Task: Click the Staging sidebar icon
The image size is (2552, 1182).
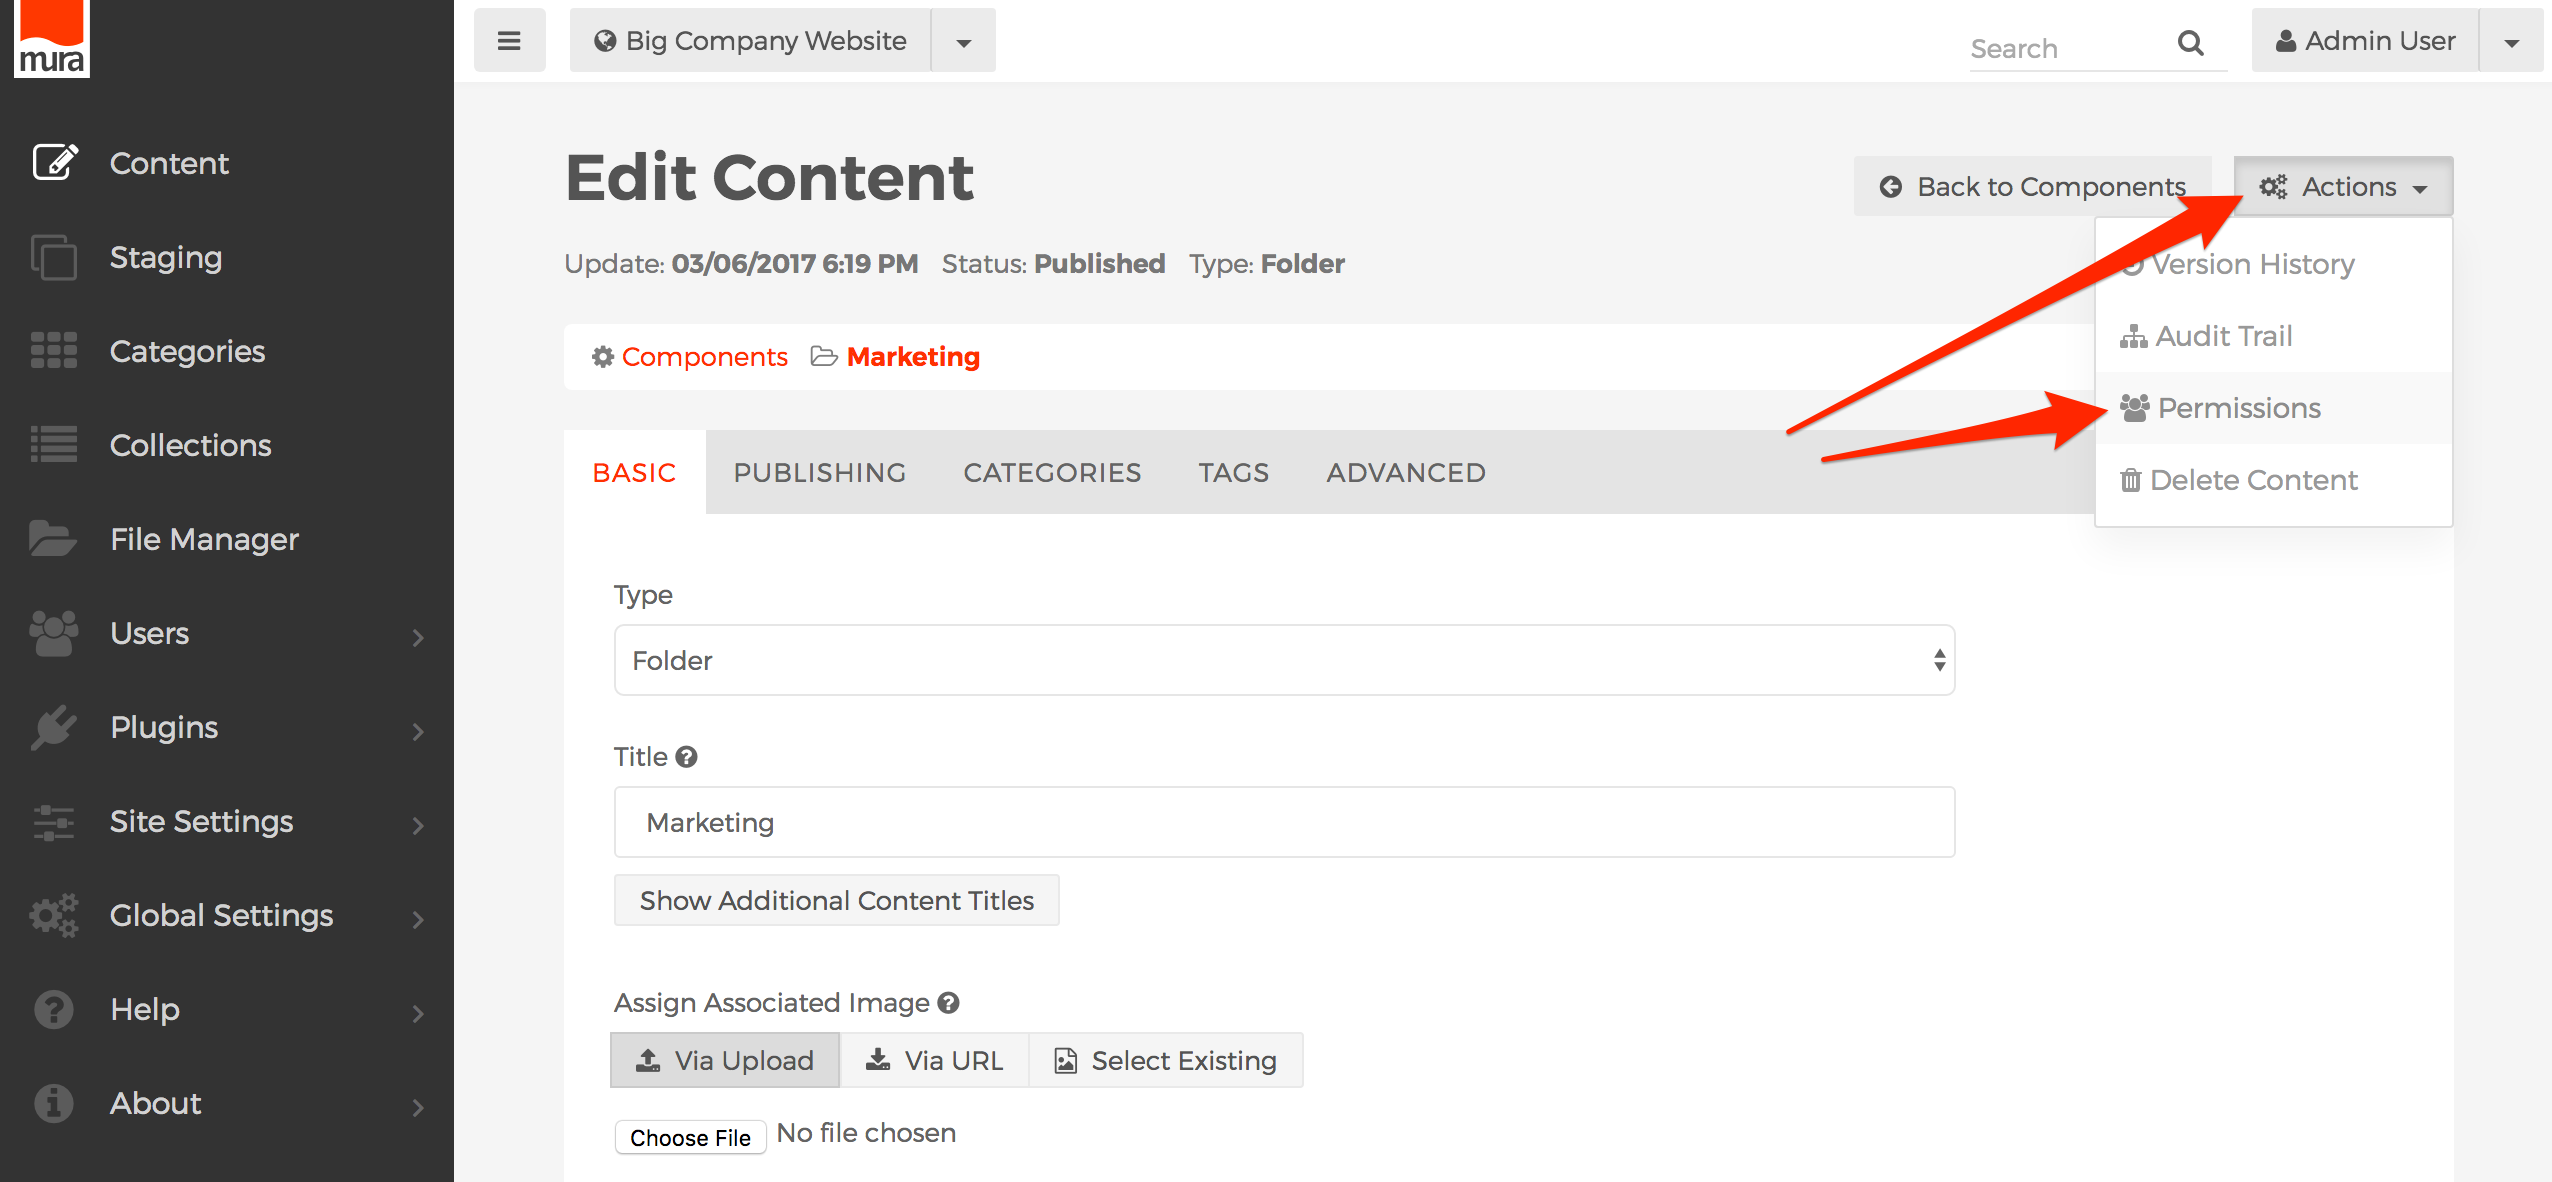Action: [x=54, y=257]
